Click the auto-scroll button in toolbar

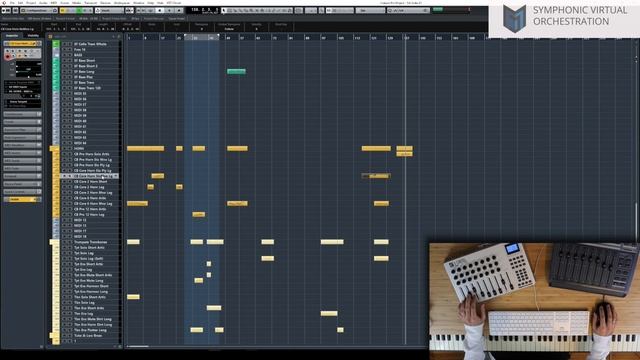(129, 10)
